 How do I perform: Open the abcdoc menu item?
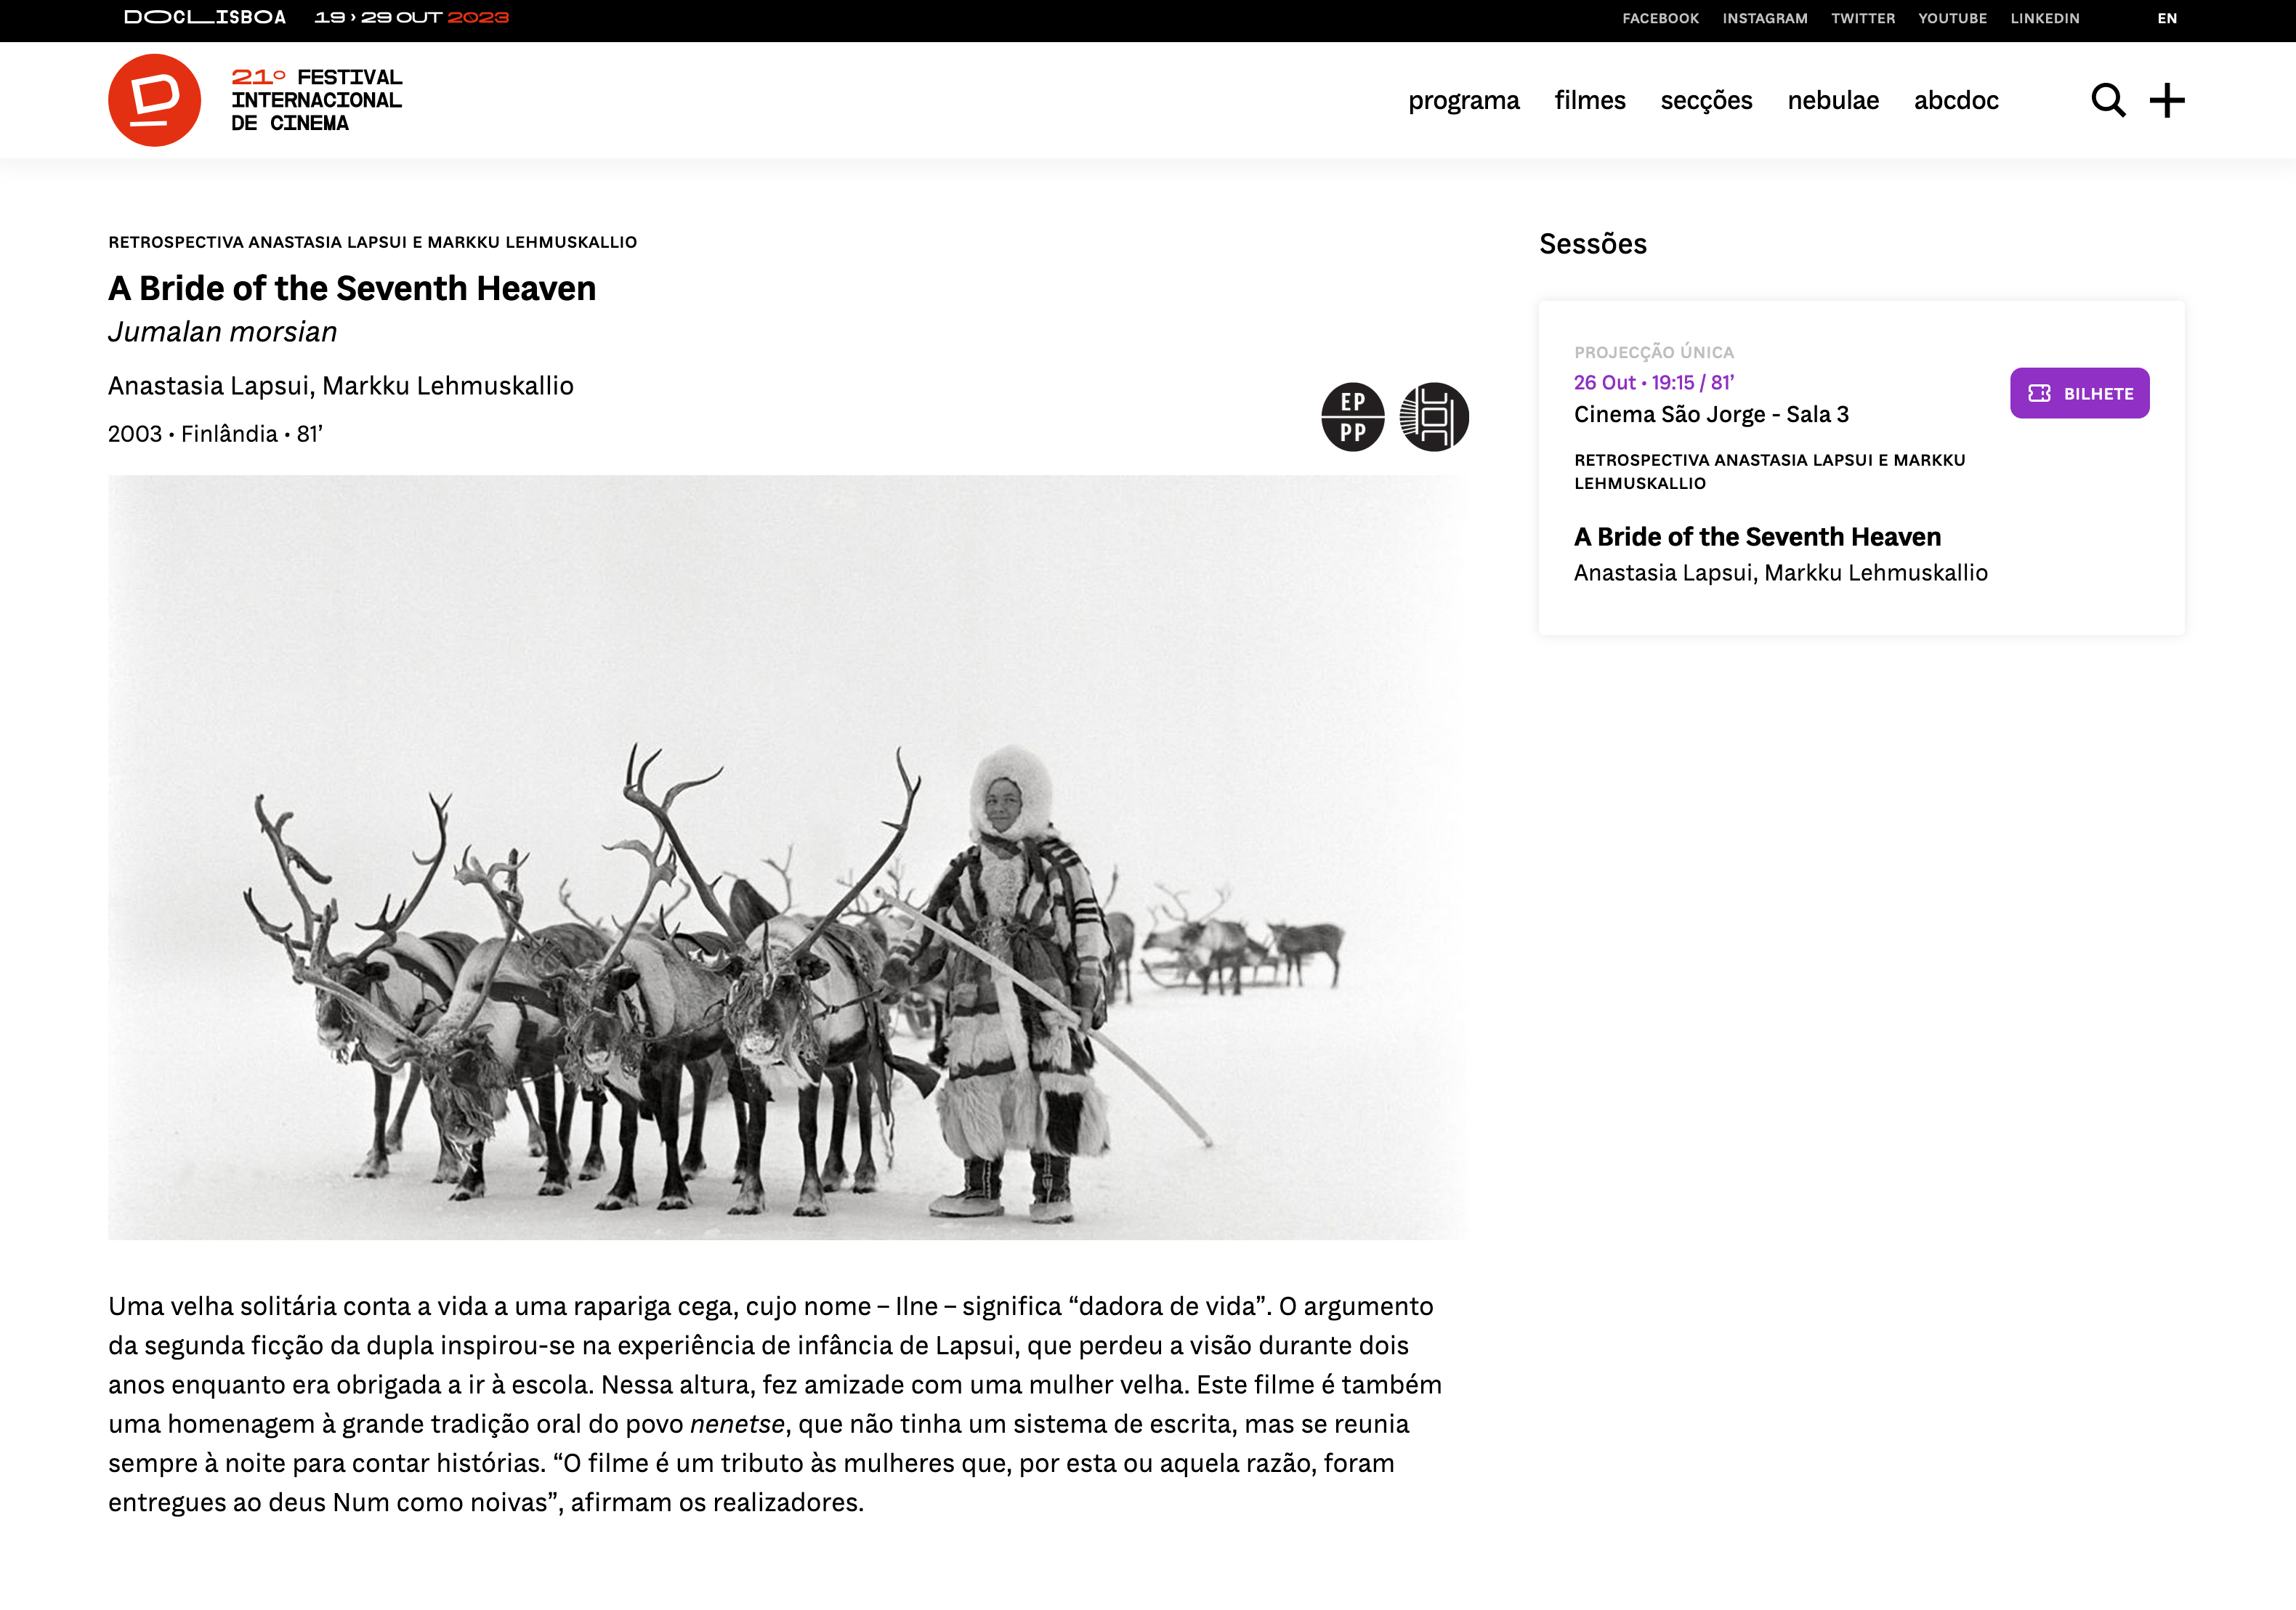(1956, 100)
